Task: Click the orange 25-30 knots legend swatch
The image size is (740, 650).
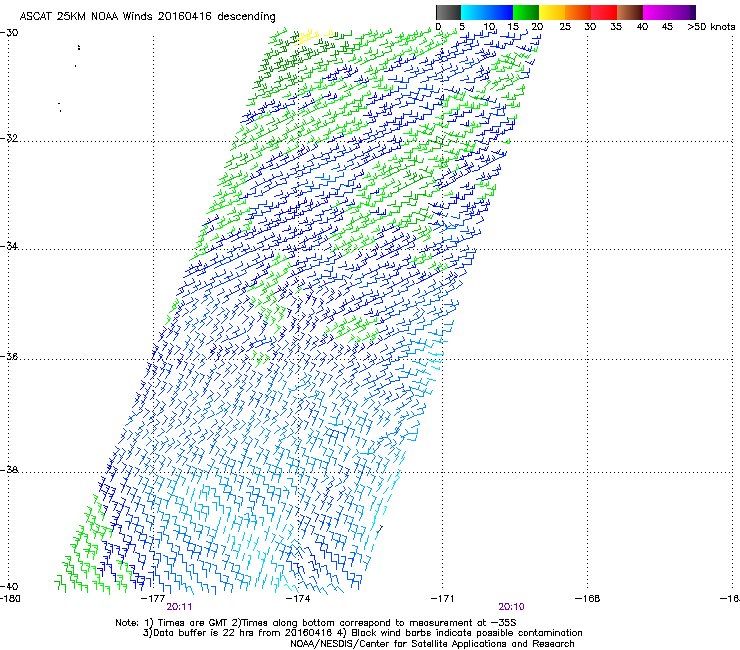Action: coord(578,12)
